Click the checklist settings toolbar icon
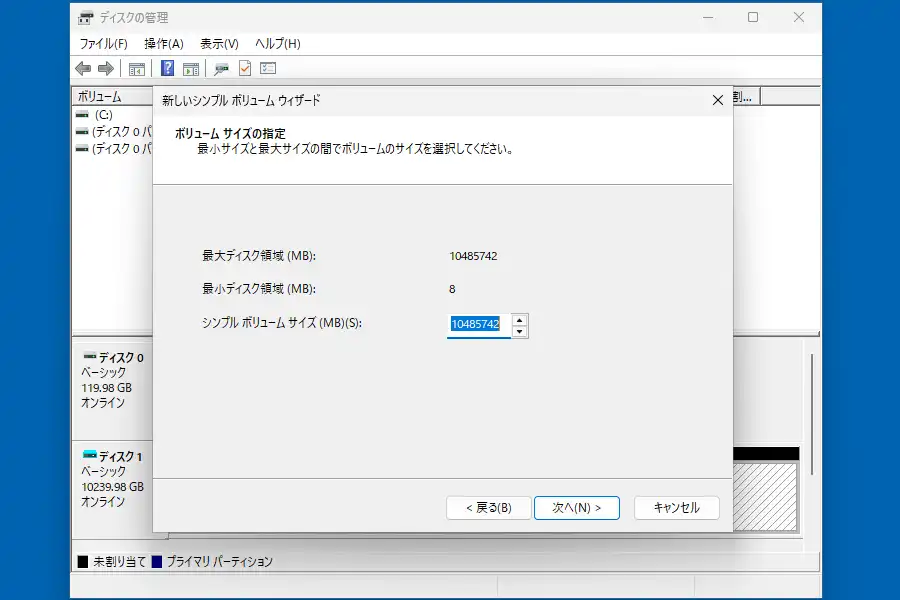The image size is (900, 600). [x=268, y=69]
